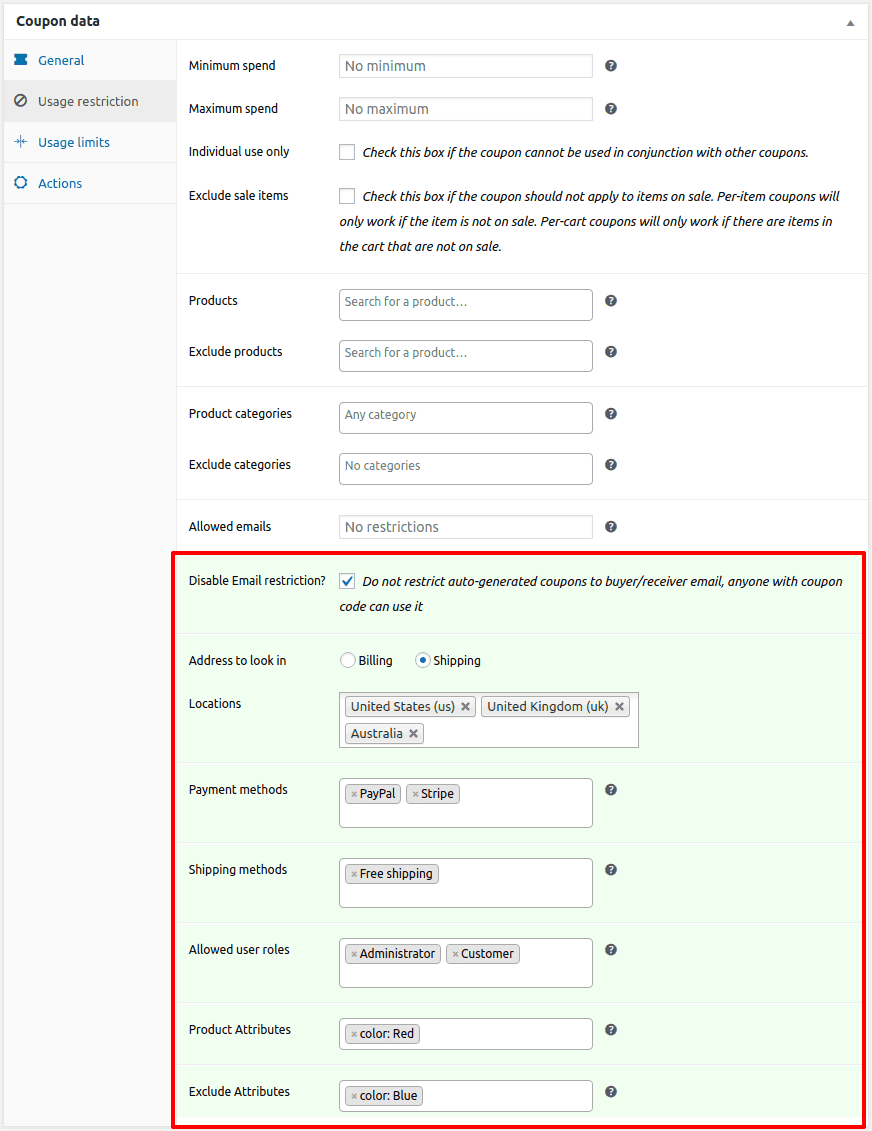Click the 'Coupon data' heading
This screenshot has height=1131, width=872.
pos(58,22)
